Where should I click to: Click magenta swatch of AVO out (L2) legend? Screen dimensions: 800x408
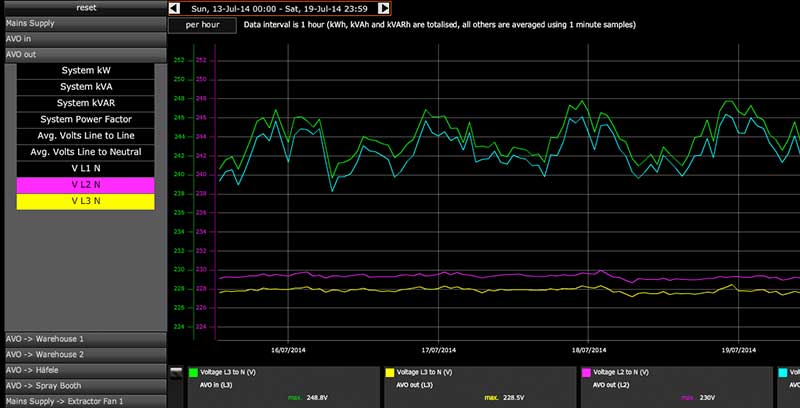pyautogui.click(x=586, y=373)
